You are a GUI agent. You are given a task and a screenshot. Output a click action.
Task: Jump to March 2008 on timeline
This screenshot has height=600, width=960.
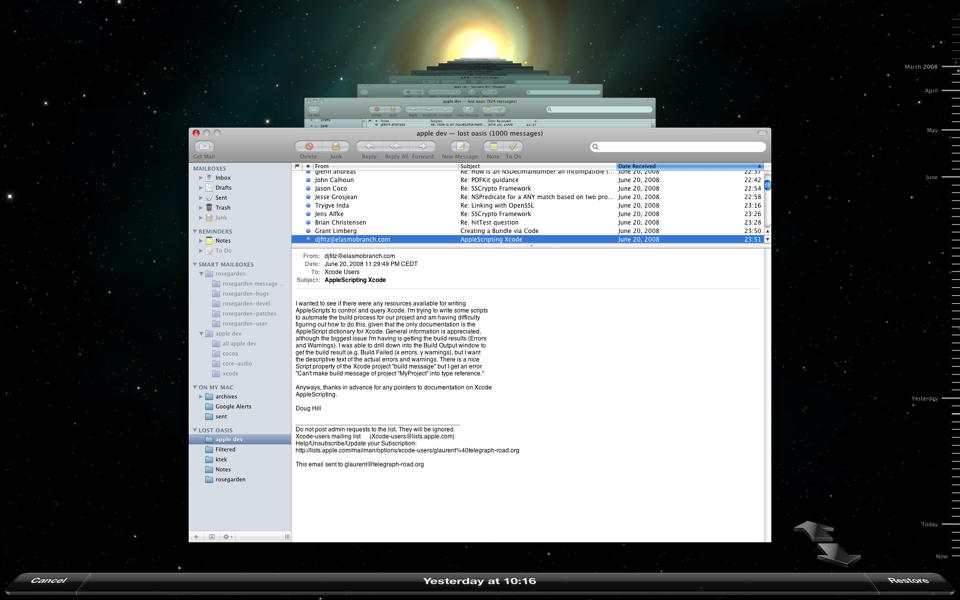click(x=921, y=67)
